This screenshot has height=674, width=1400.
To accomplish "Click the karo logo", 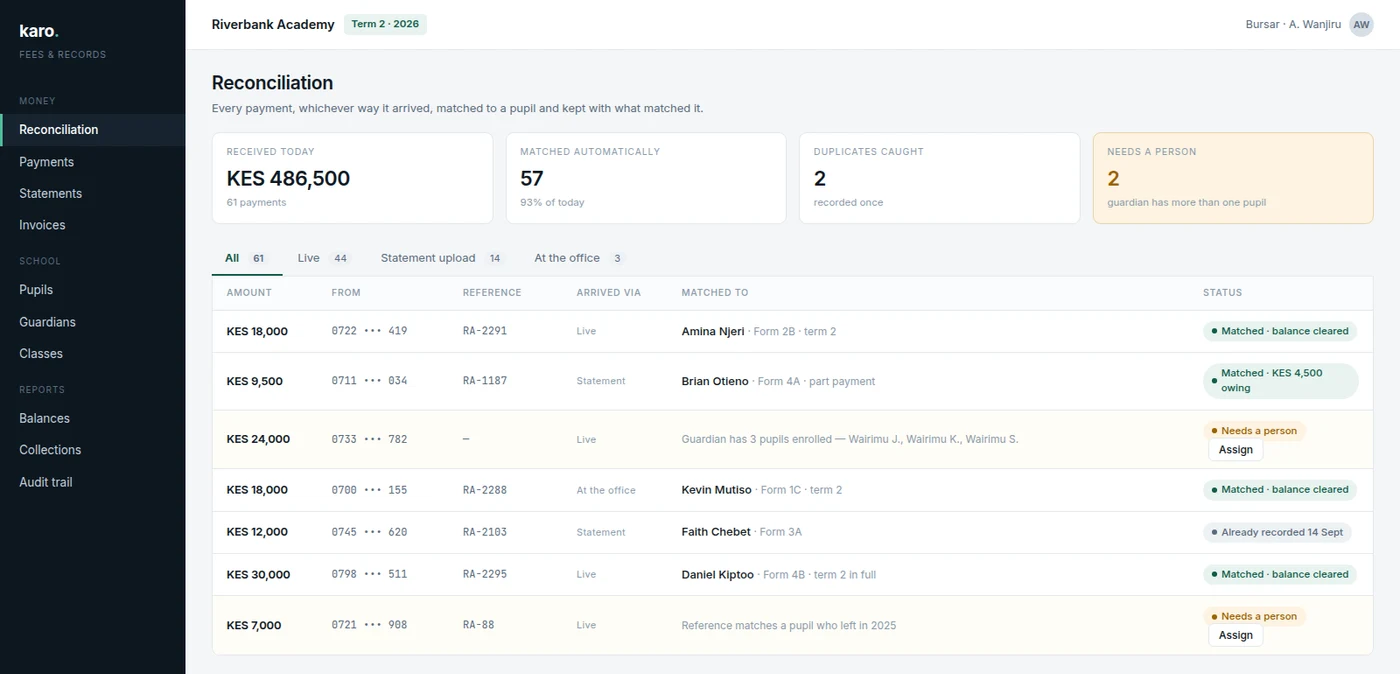I will click(39, 31).
